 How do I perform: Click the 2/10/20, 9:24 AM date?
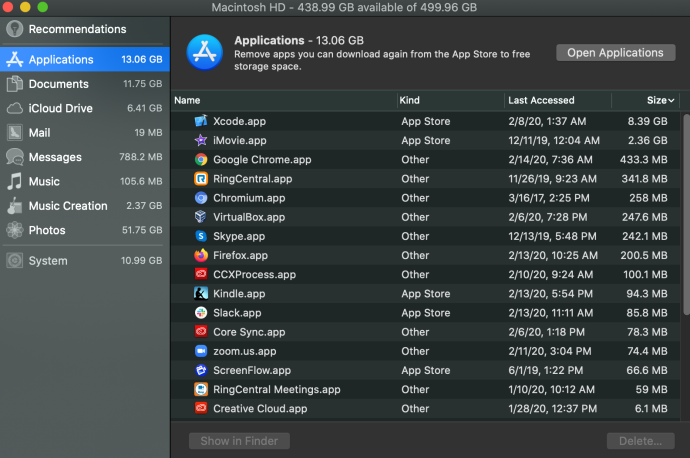click(x=551, y=275)
